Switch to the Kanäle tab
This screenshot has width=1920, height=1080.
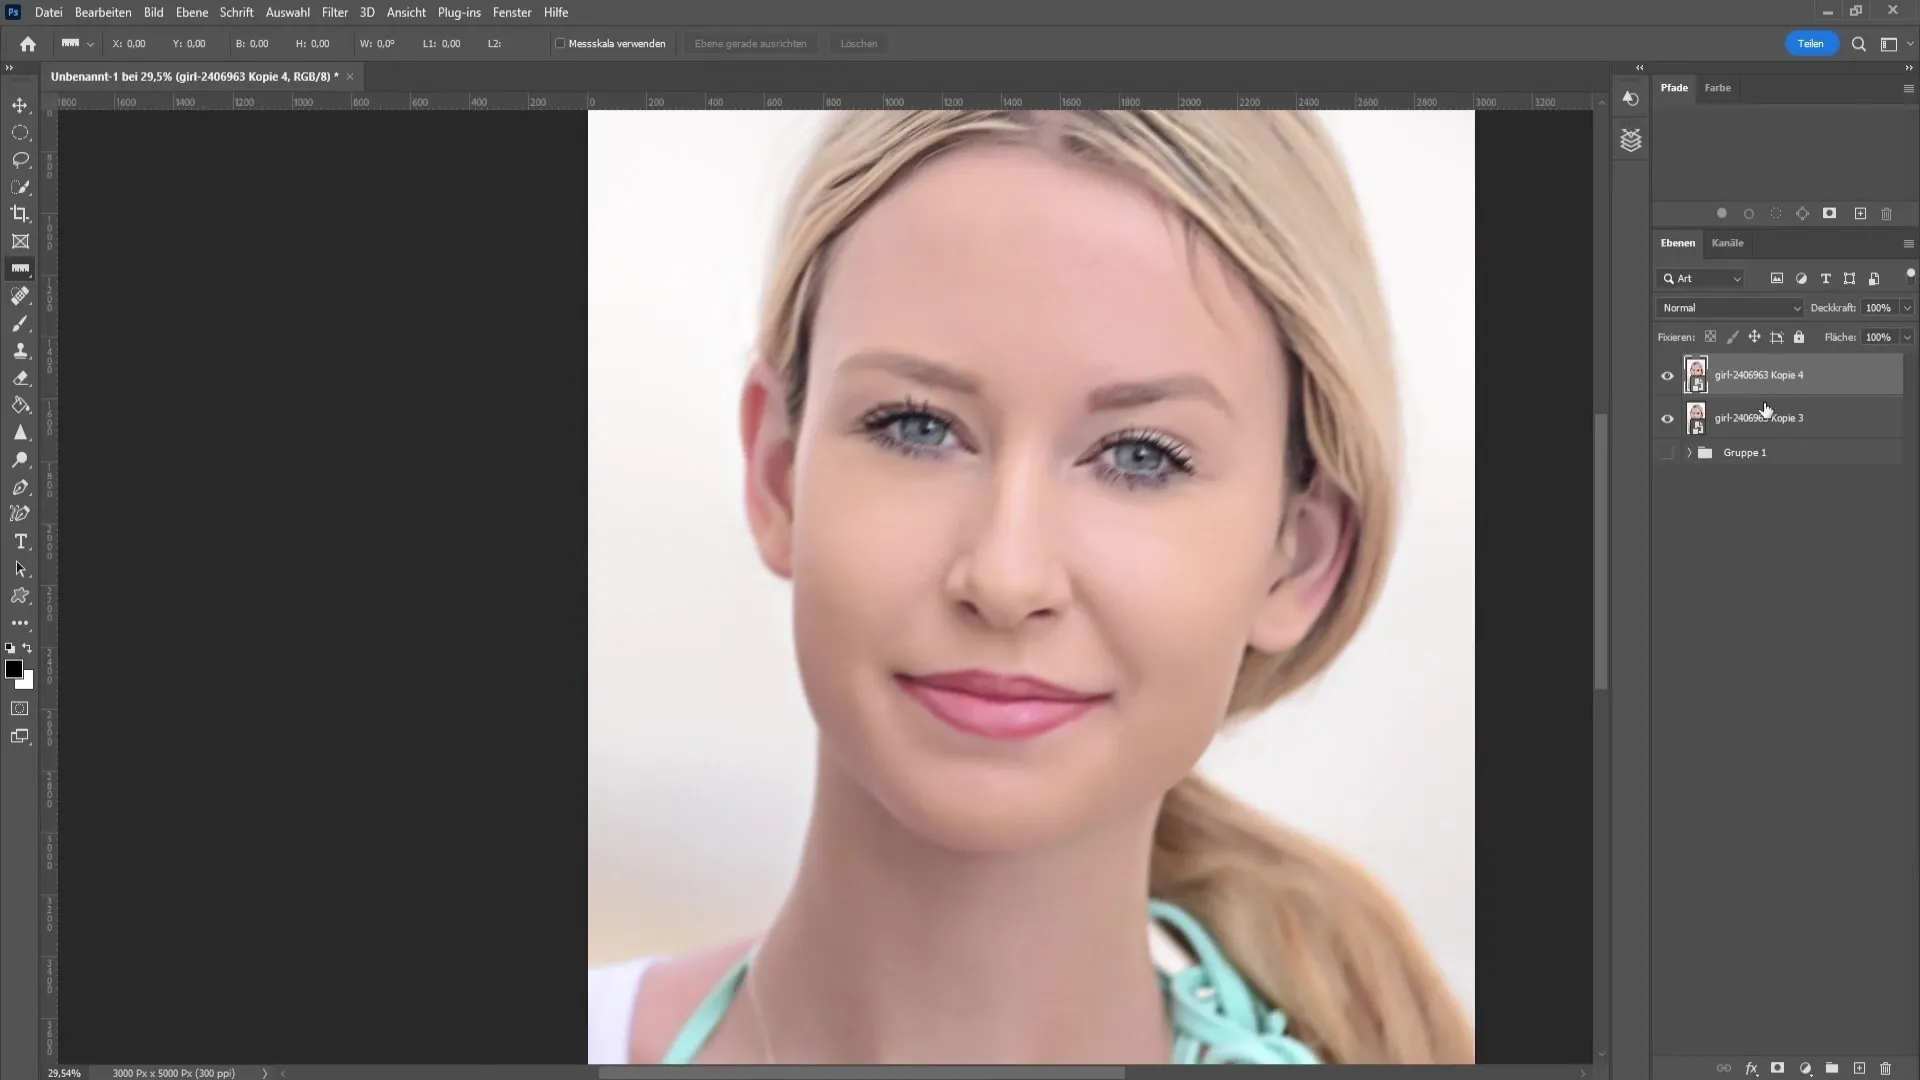click(1727, 243)
